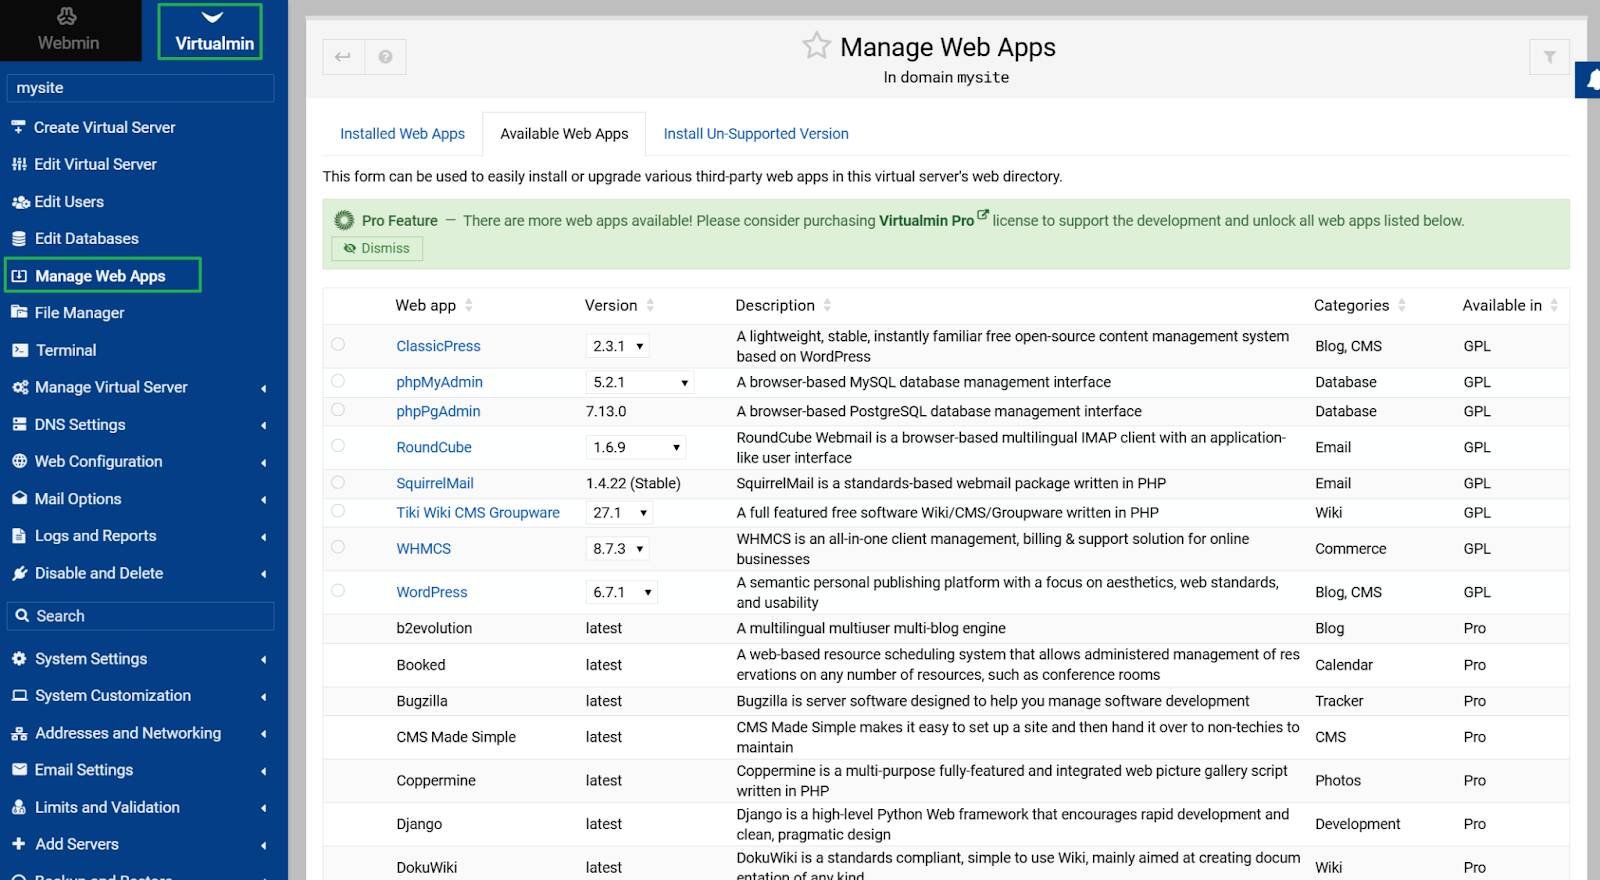1600x880 pixels.
Task: Select the phpPgAdmin radio button
Action: click(338, 410)
